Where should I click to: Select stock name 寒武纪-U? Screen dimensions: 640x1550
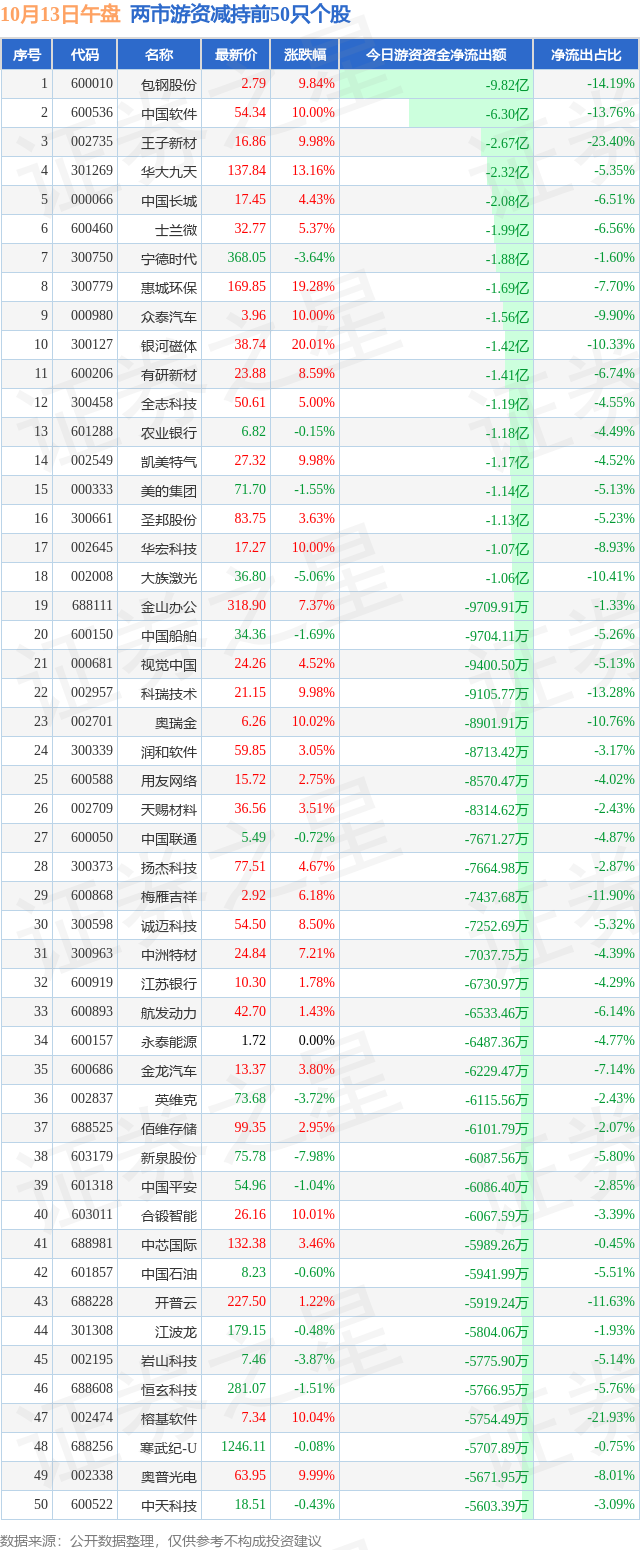point(167,1447)
